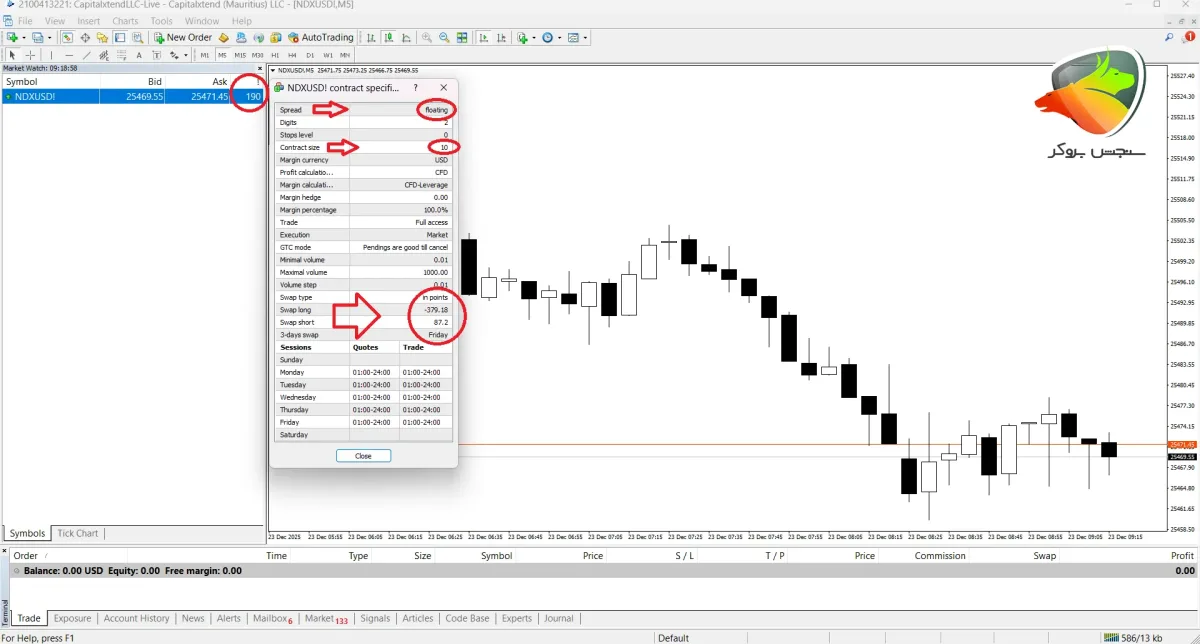Image resolution: width=1200 pixels, height=644 pixels.
Task: Open the Market tab in Terminal
Action: coord(326,618)
